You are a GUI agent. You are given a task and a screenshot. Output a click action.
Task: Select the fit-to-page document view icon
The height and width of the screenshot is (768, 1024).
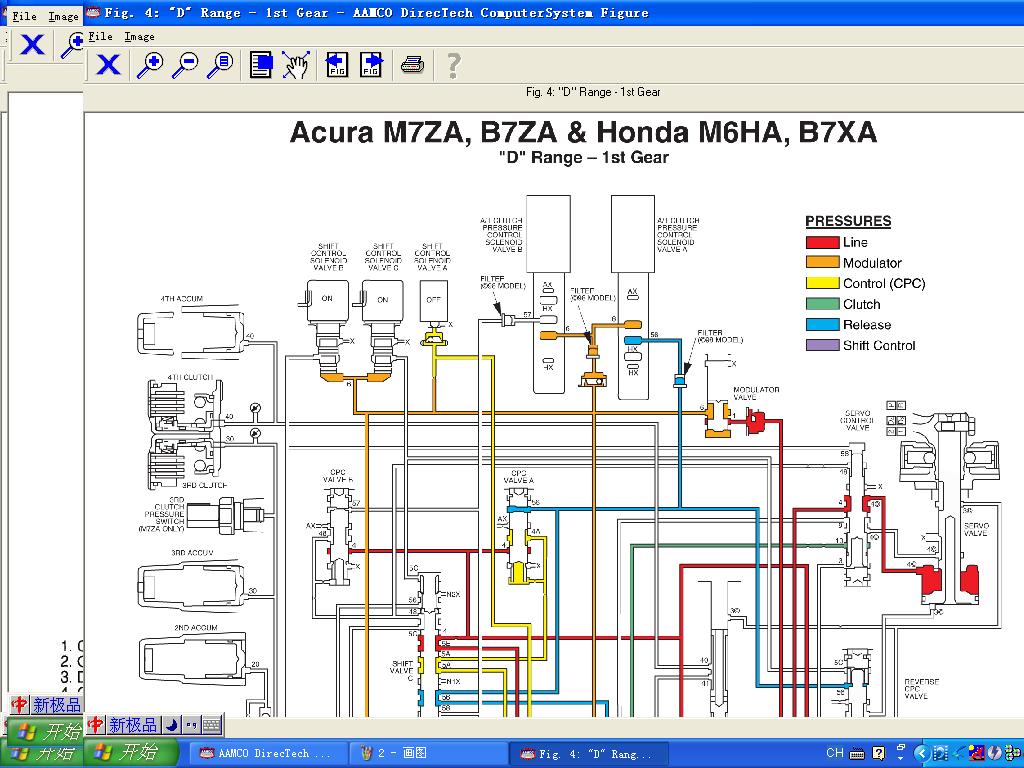(261, 65)
